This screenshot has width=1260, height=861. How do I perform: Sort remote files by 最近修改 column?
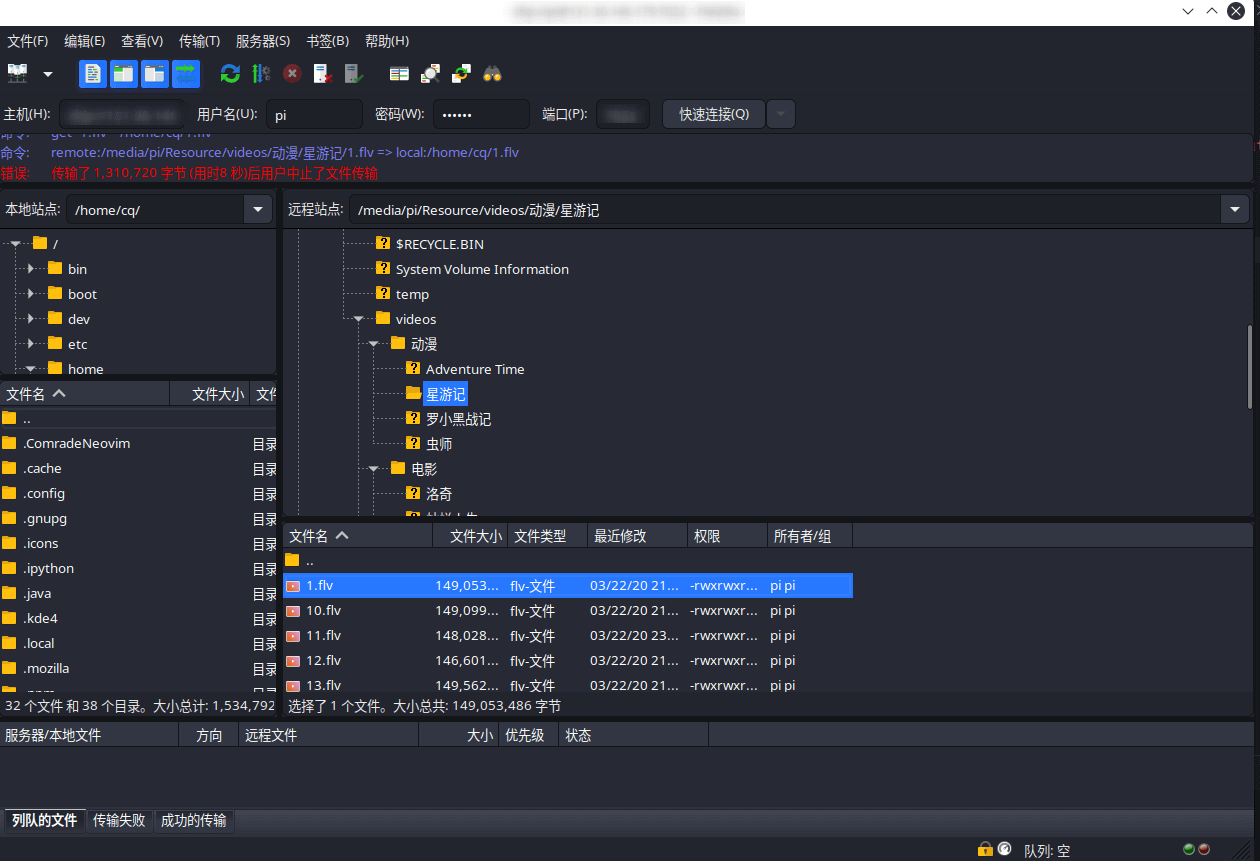coord(636,536)
